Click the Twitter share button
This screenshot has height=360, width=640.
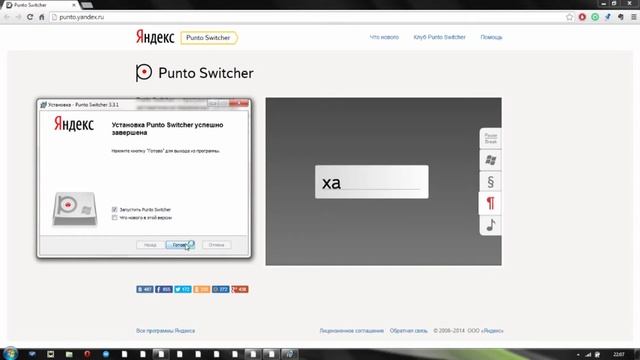(x=183, y=289)
